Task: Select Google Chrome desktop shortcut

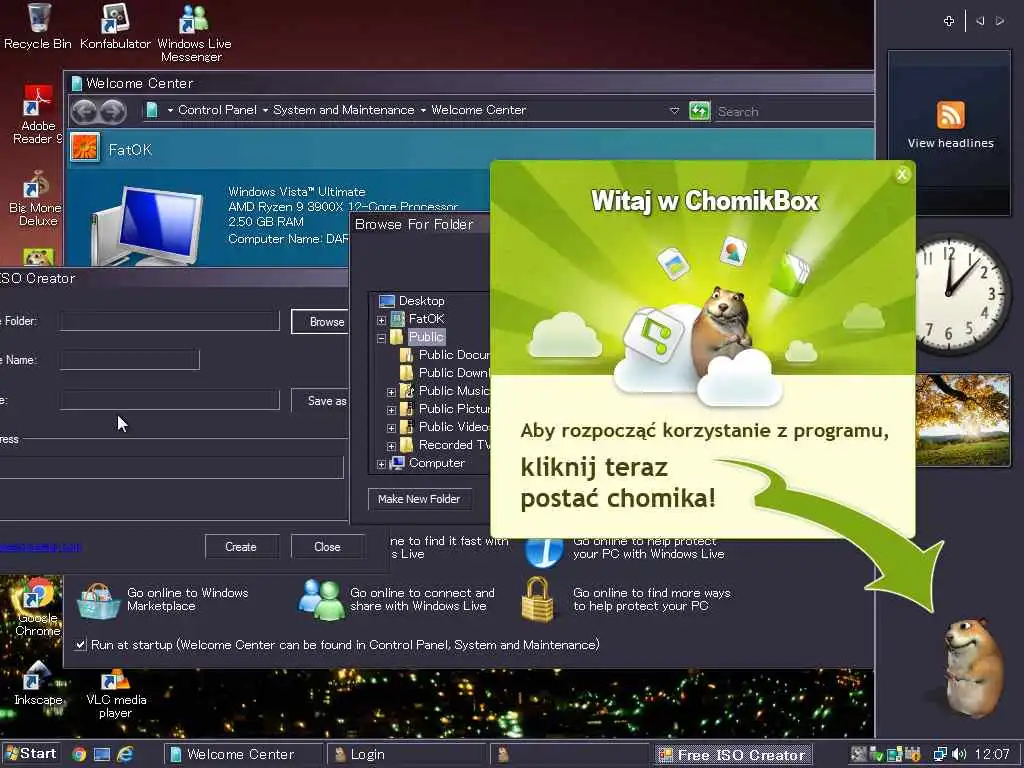Action: [38, 607]
